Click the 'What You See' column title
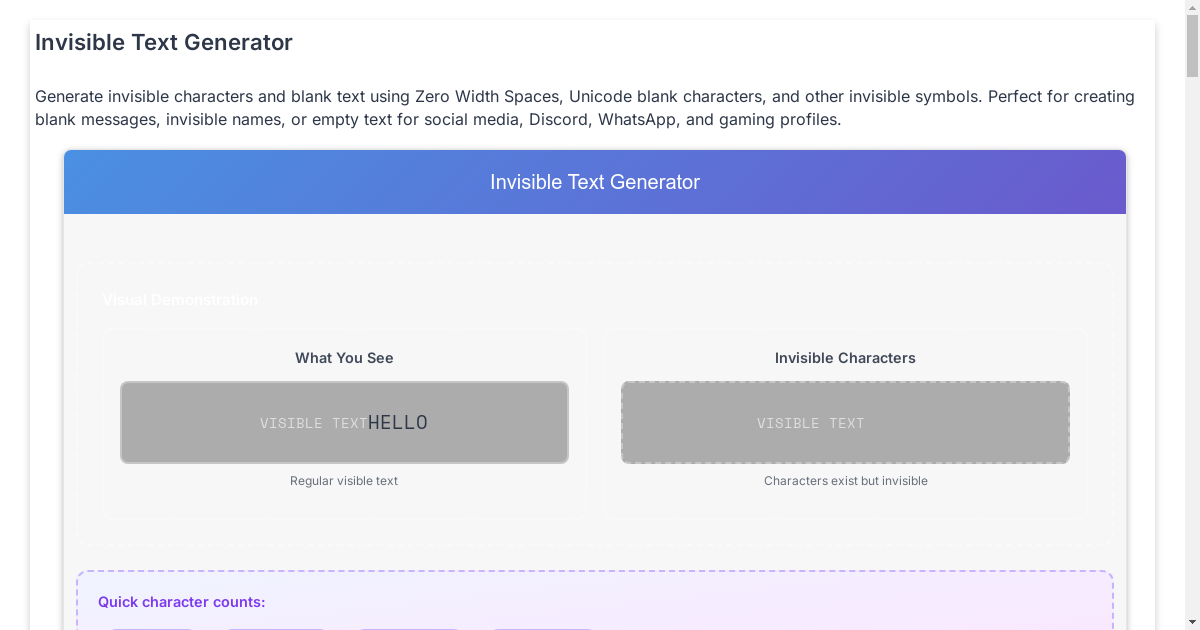This screenshot has height=630, width=1200. coord(343,357)
